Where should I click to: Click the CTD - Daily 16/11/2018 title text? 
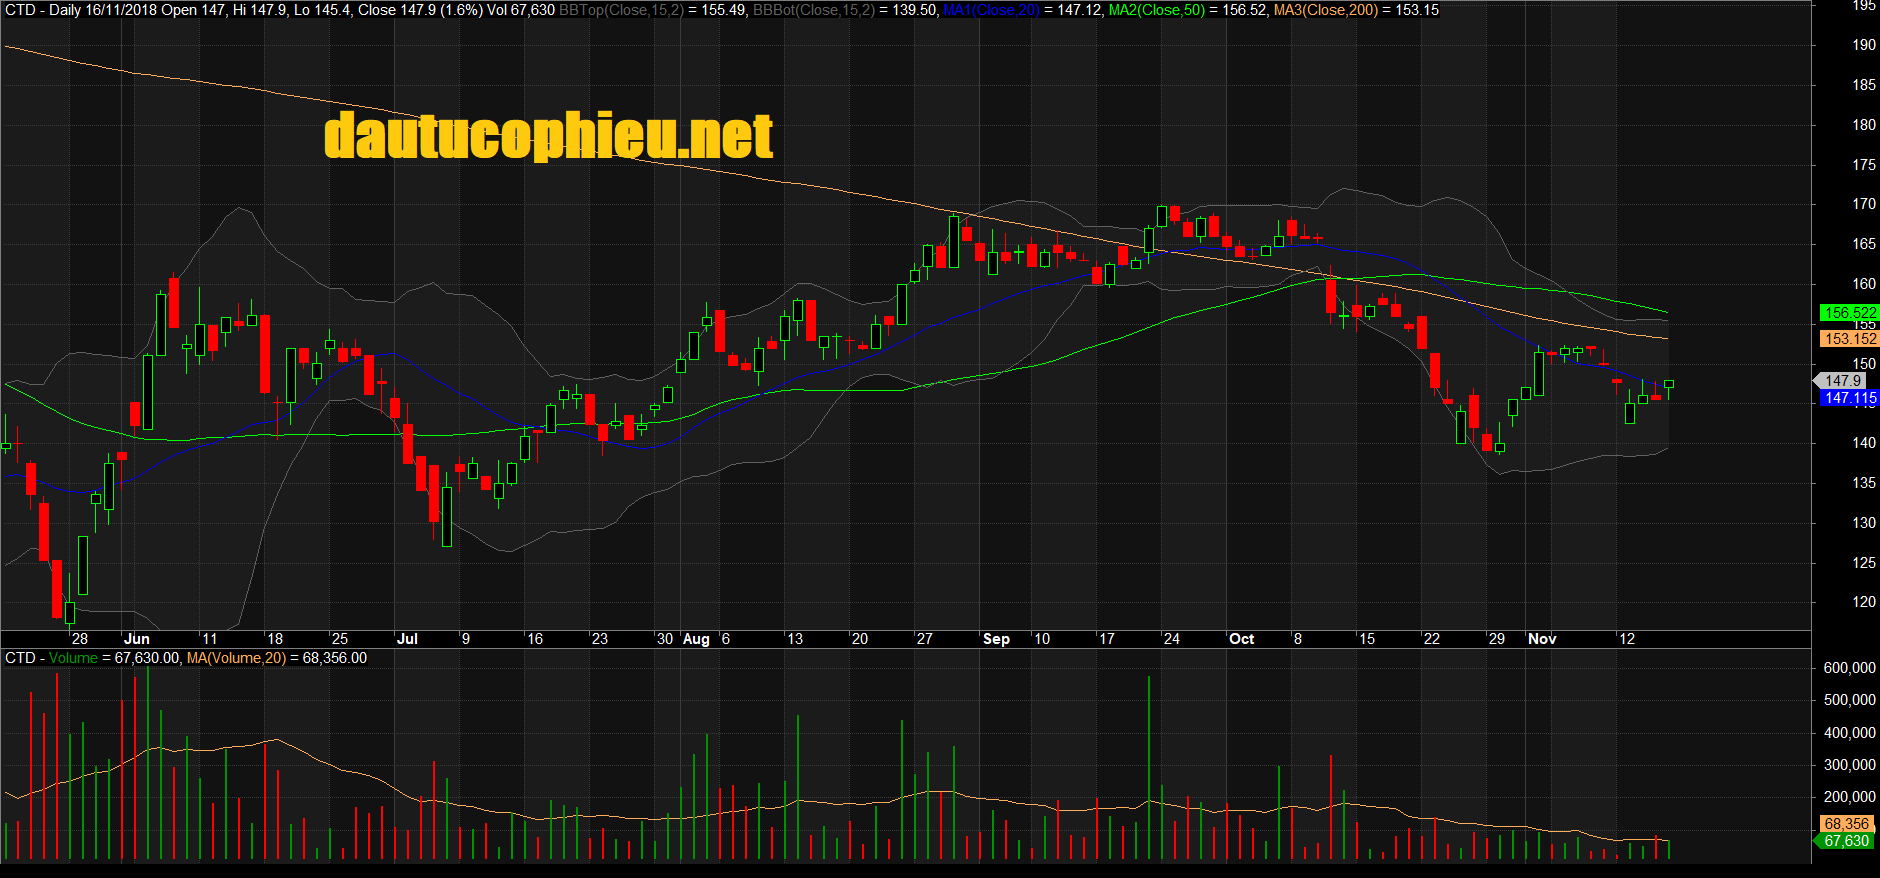(x=80, y=10)
